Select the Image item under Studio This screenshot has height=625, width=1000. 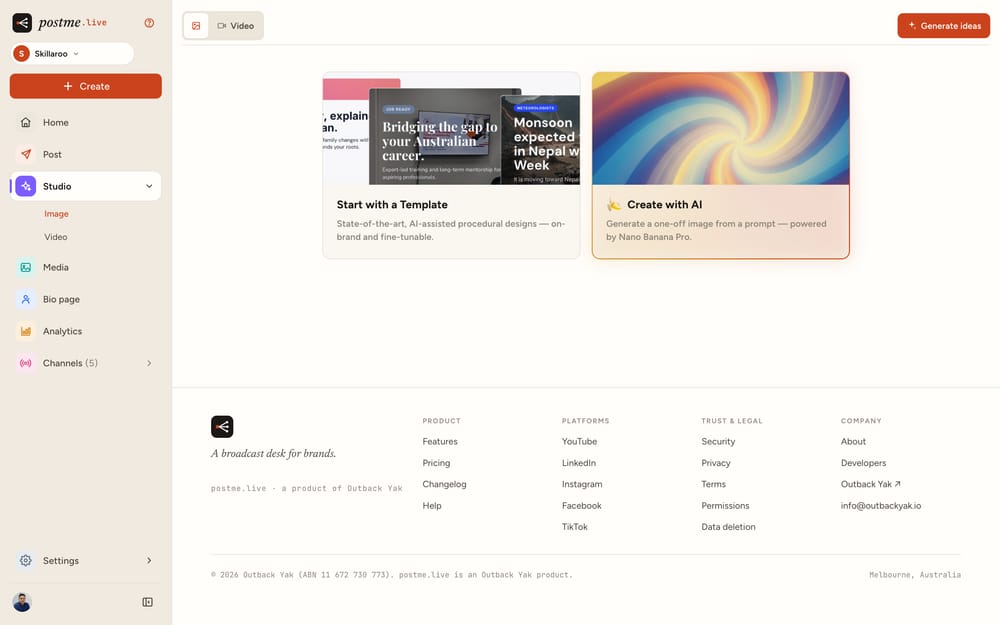coord(56,214)
